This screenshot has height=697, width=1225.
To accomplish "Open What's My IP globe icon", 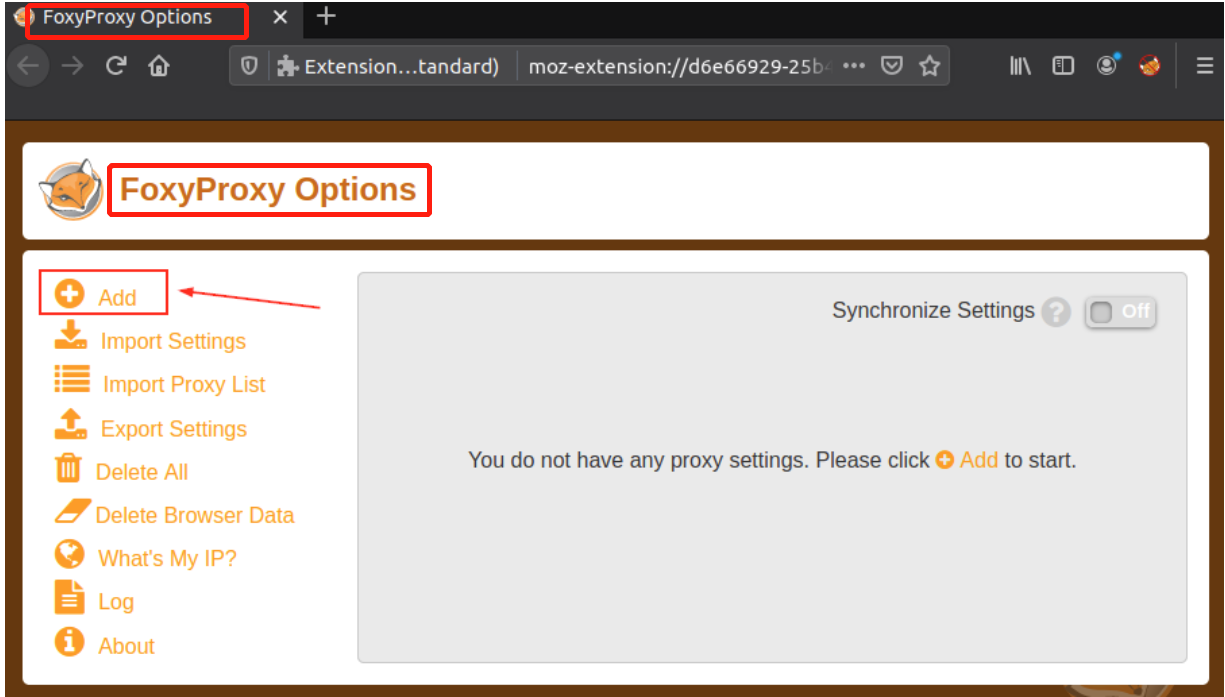I will [70, 555].
